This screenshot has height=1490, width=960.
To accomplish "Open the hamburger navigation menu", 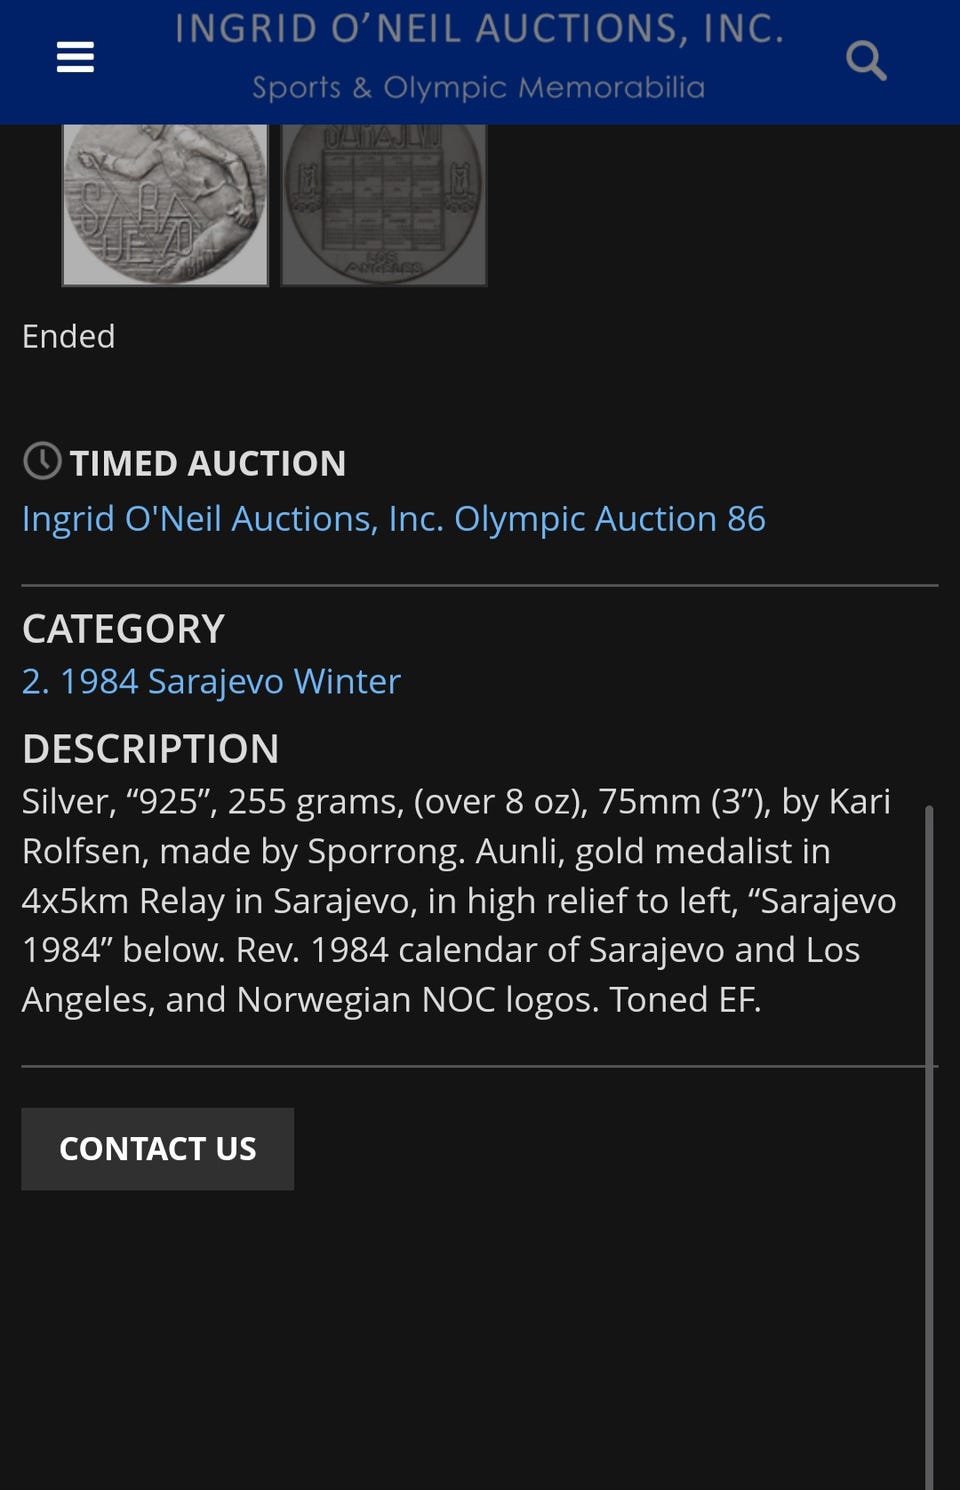I will pos(75,58).
